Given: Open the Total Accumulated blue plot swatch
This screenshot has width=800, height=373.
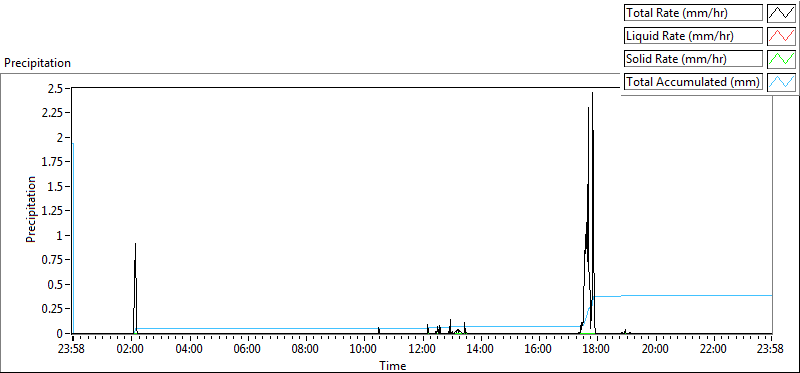Looking at the screenshot, I should (781, 82).
